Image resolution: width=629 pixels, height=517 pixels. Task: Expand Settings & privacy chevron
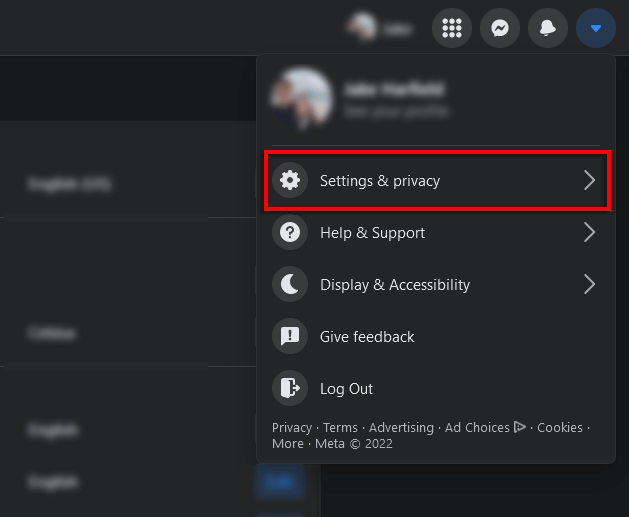tap(589, 181)
